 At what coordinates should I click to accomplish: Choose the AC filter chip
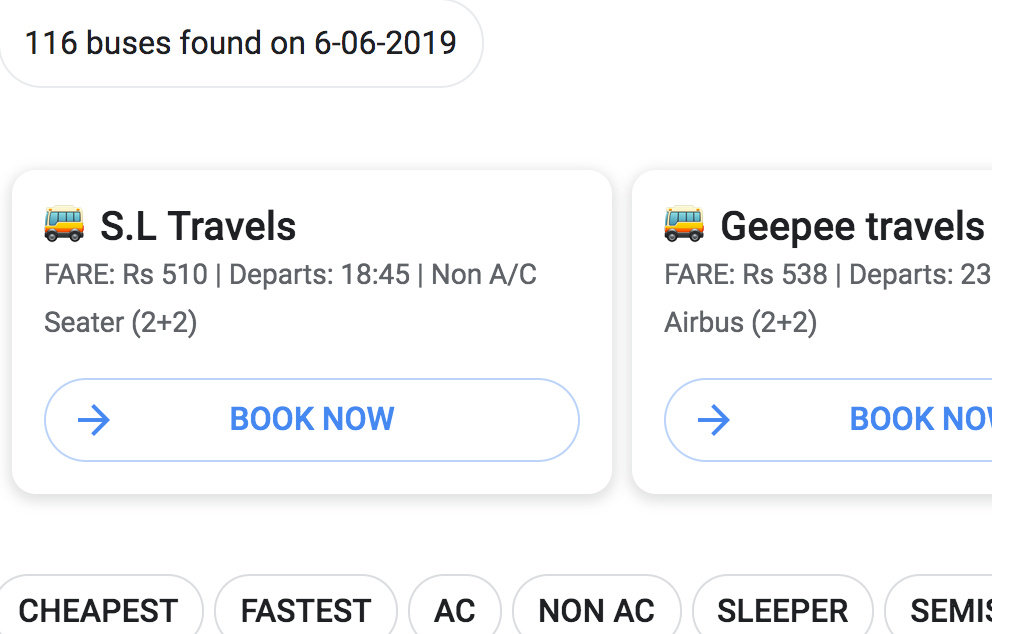[455, 611]
